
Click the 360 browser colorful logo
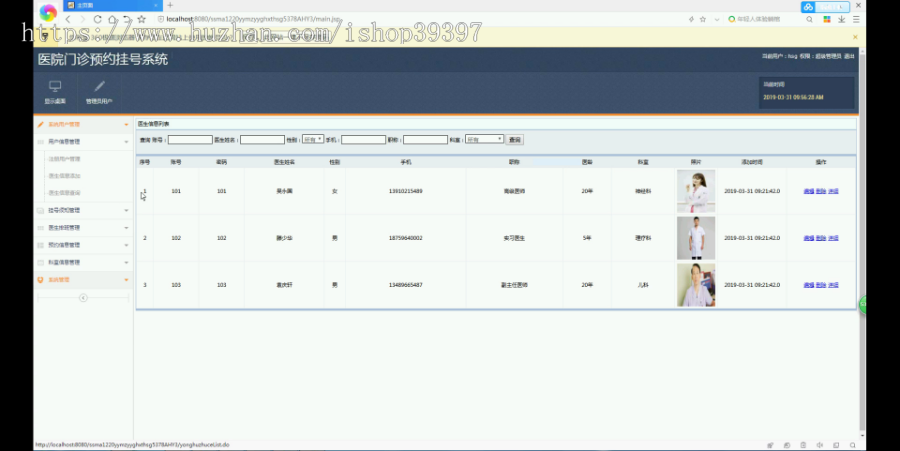coord(48,12)
